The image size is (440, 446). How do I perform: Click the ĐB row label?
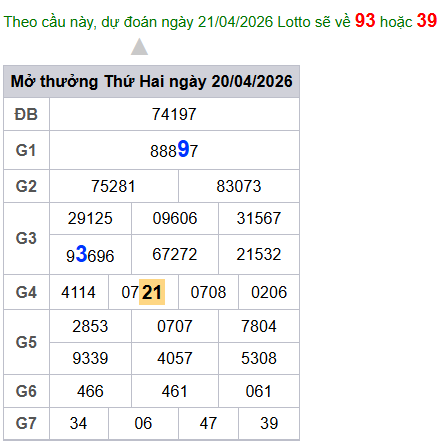[26, 114]
